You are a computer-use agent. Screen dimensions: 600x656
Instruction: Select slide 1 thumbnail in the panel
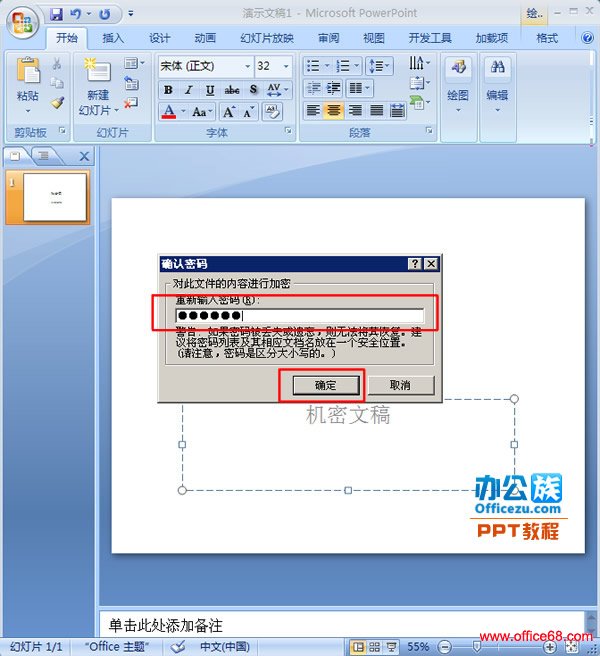(55, 197)
